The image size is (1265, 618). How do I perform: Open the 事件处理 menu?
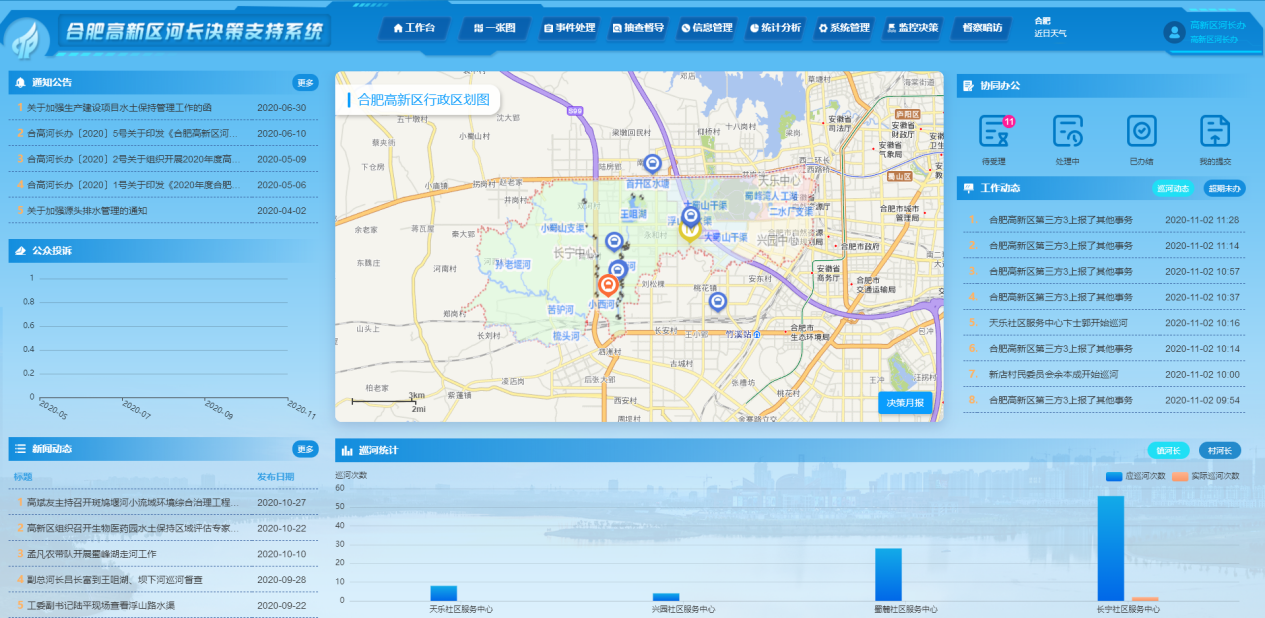tap(569, 28)
